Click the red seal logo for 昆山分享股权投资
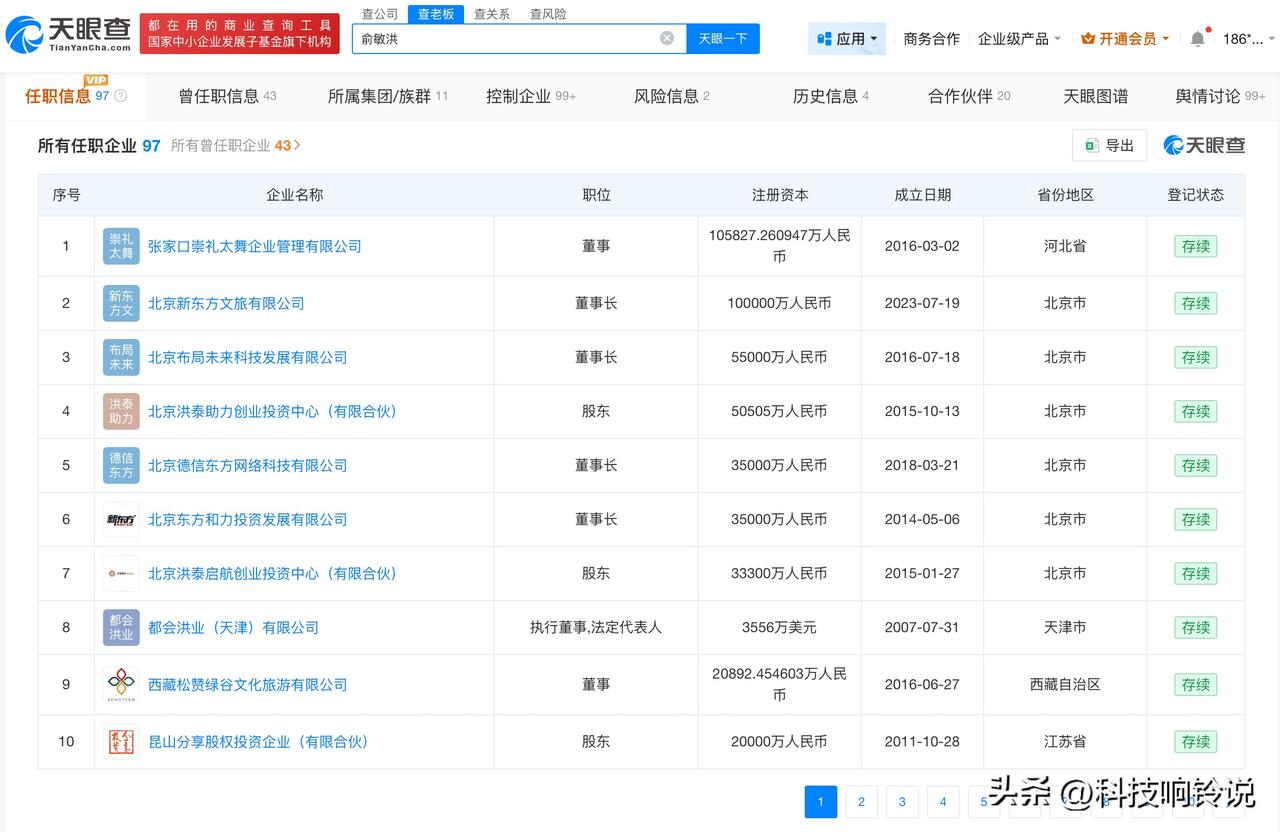The image size is (1280, 832). pos(121,742)
